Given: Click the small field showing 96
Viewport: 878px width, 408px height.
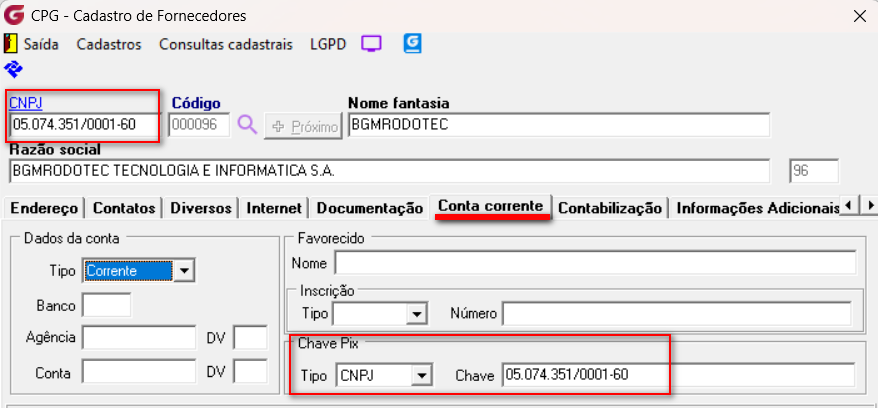Looking at the screenshot, I should click(x=814, y=171).
